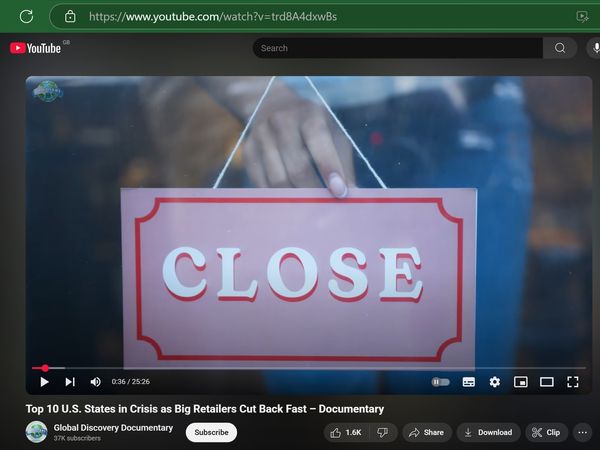Mute the video volume speaker icon
The height and width of the screenshot is (450, 600).
95,382
